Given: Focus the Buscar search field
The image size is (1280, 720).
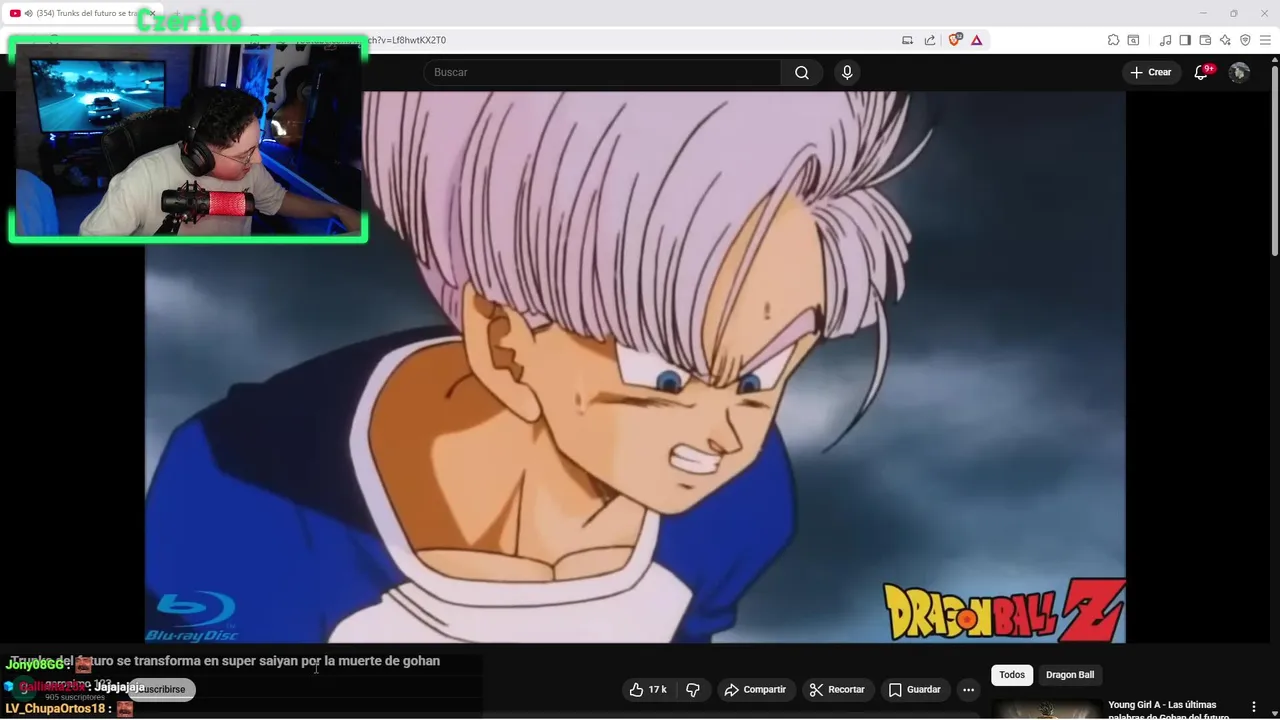Looking at the screenshot, I should pyautogui.click(x=602, y=72).
